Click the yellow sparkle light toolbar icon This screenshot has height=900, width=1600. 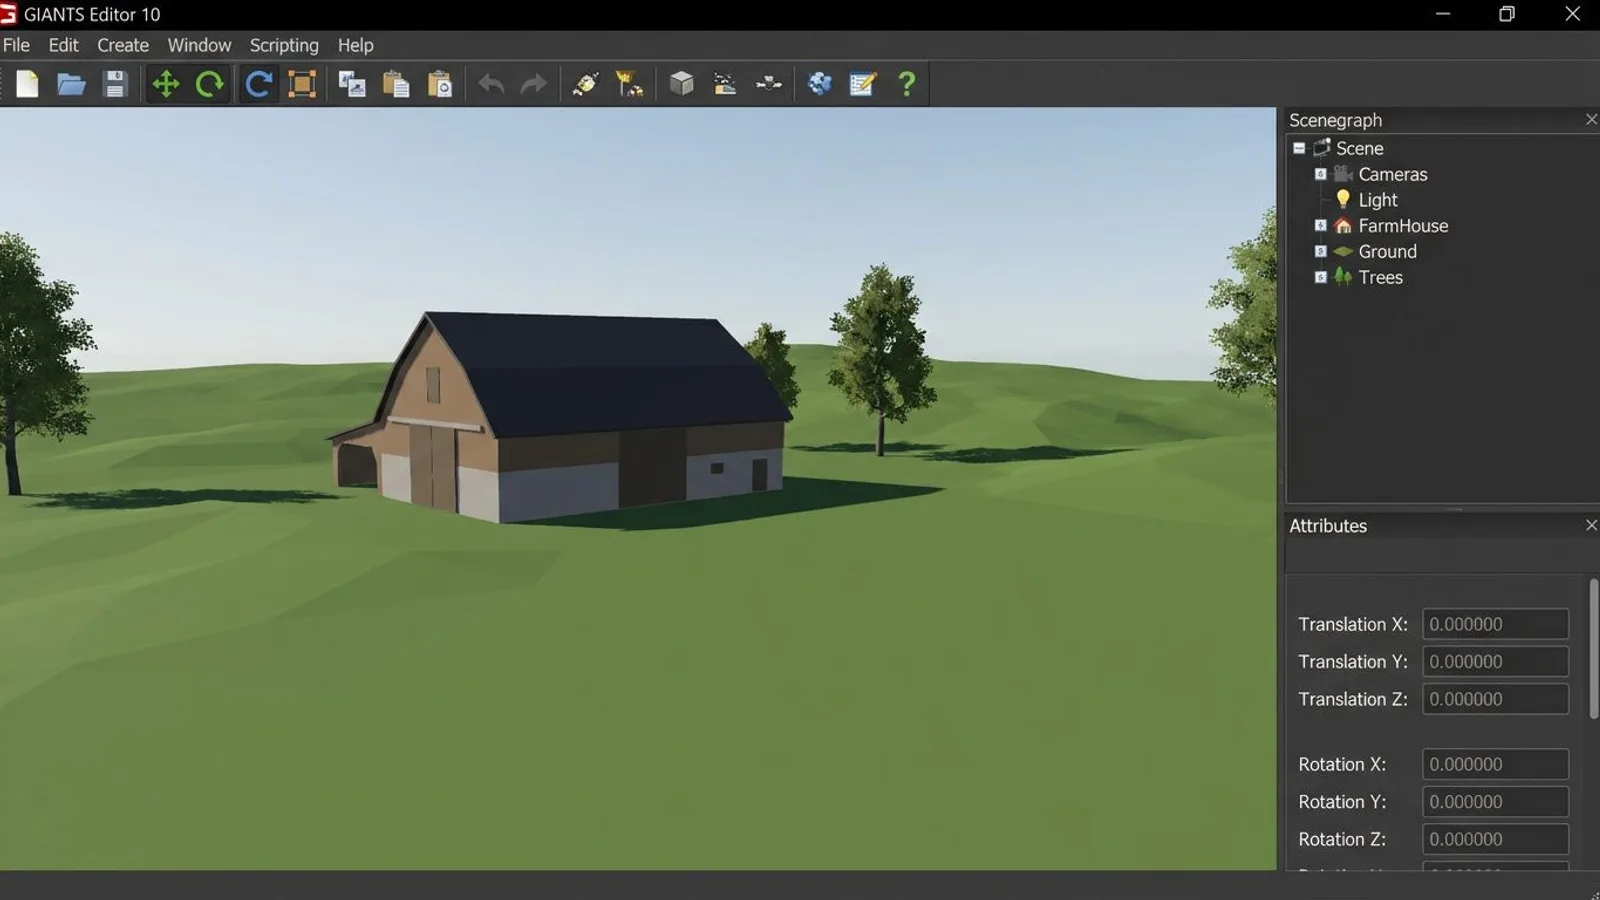629,84
